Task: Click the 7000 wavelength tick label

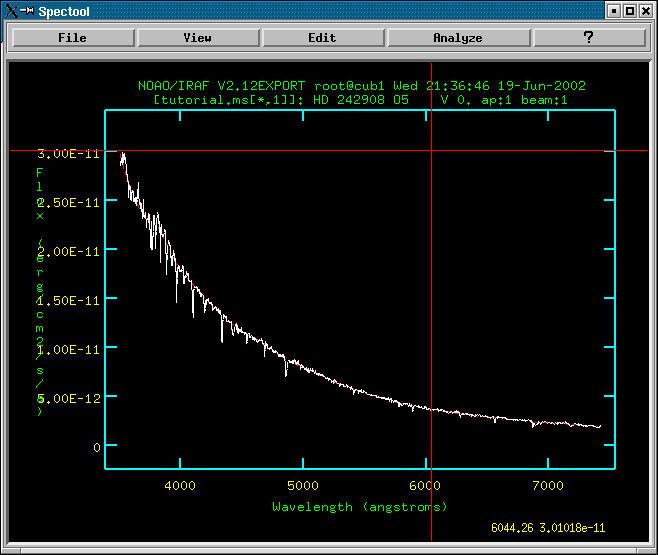Action: click(x=547, y=485)
